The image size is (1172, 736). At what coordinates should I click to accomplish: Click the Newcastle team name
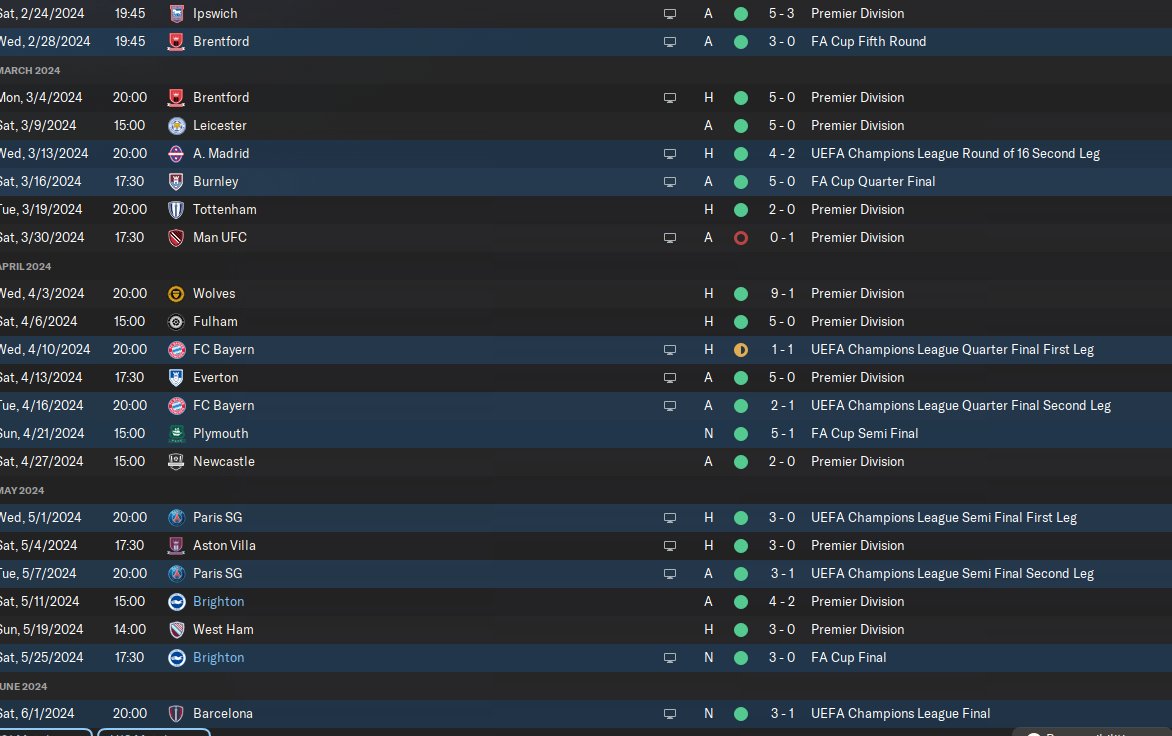[224, 462]
